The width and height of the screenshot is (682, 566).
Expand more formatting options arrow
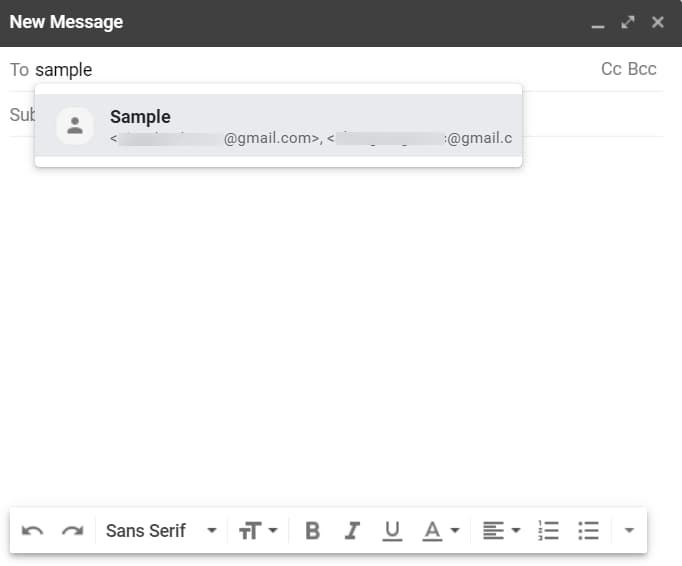click(x=629, y=531)
